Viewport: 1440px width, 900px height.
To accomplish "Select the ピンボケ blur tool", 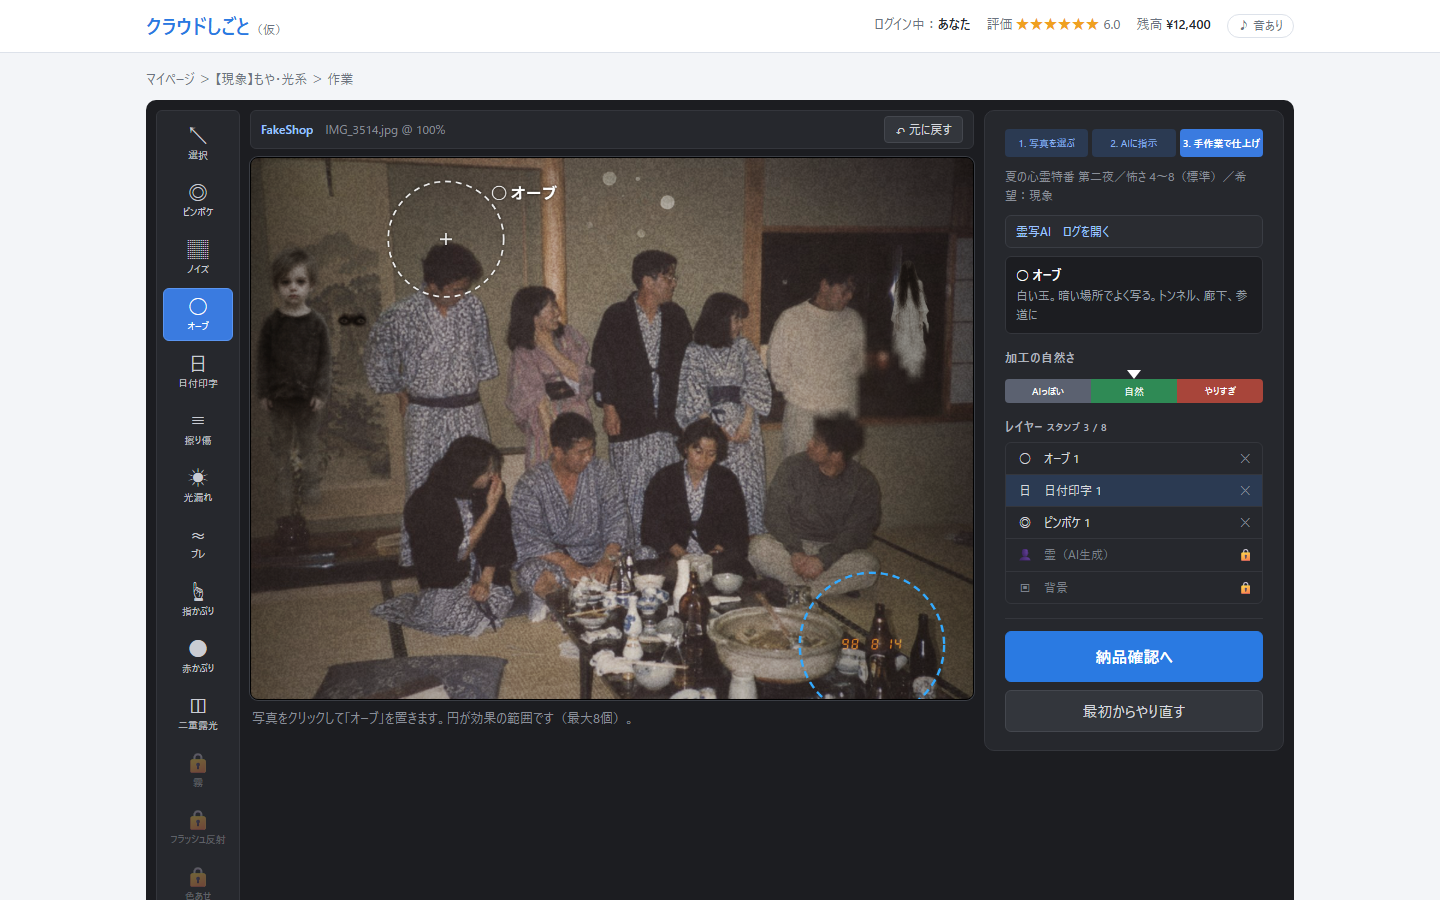I will tap(198, 200).
